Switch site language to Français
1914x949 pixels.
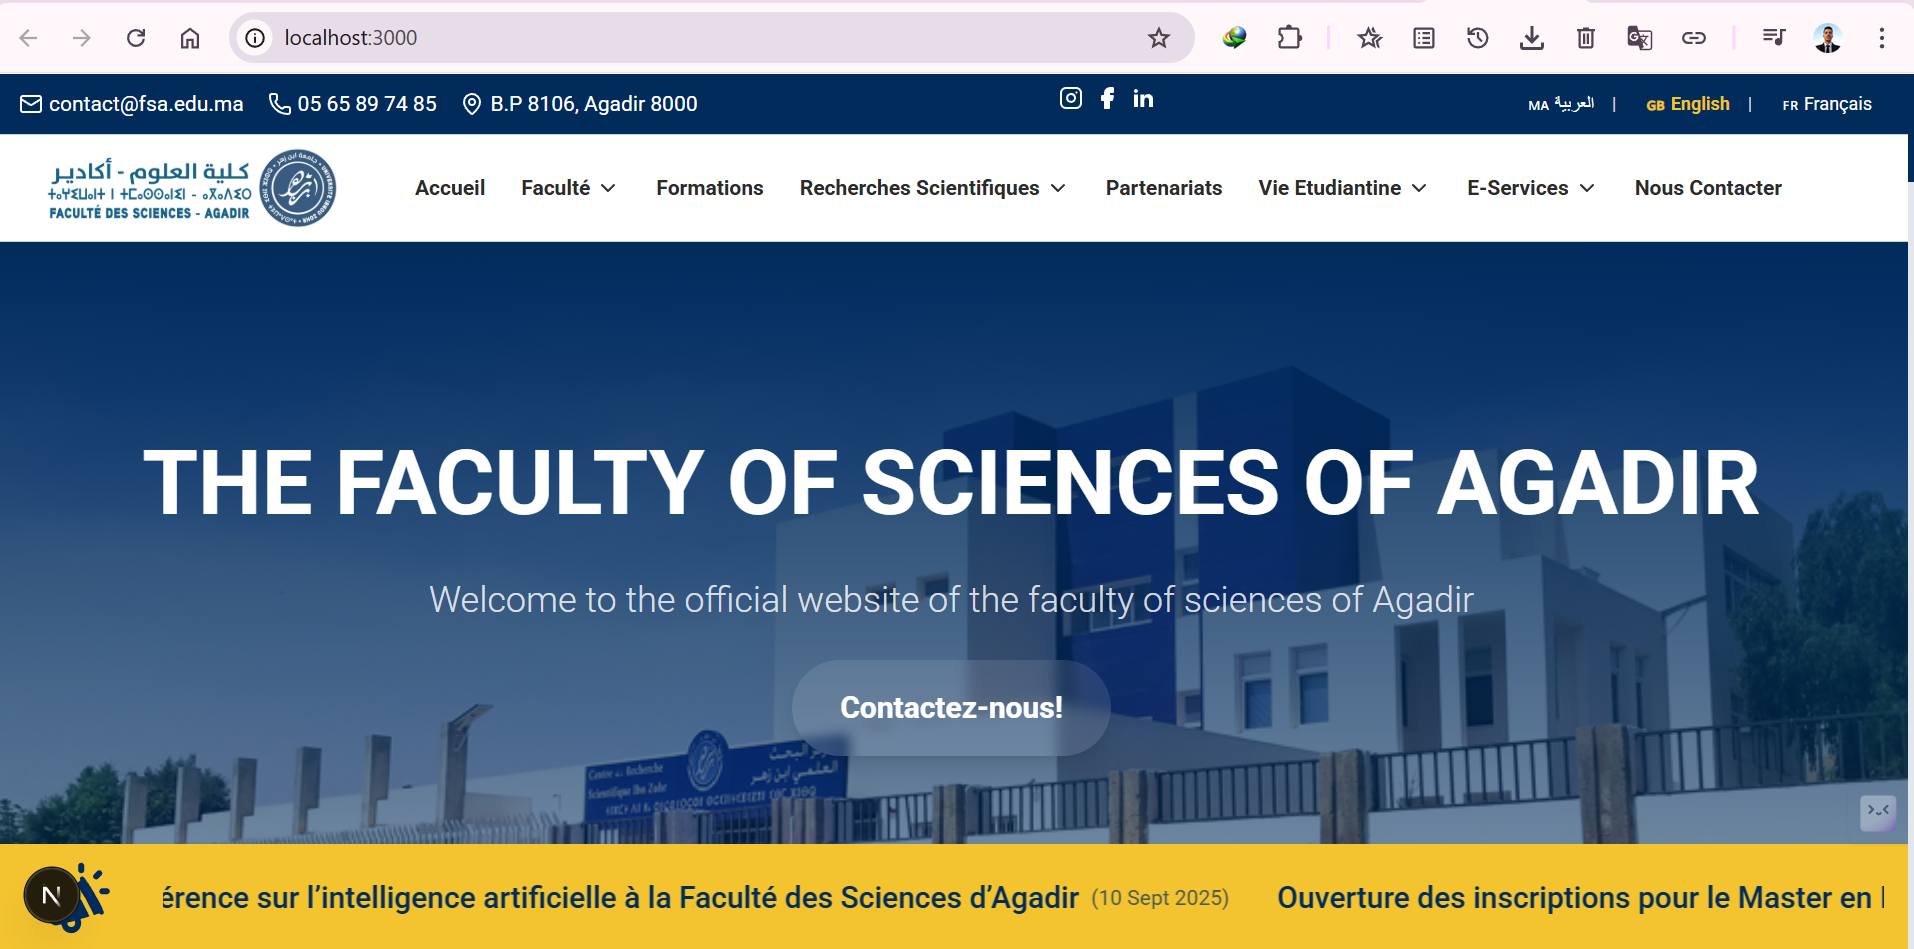tap(1826, 104)
